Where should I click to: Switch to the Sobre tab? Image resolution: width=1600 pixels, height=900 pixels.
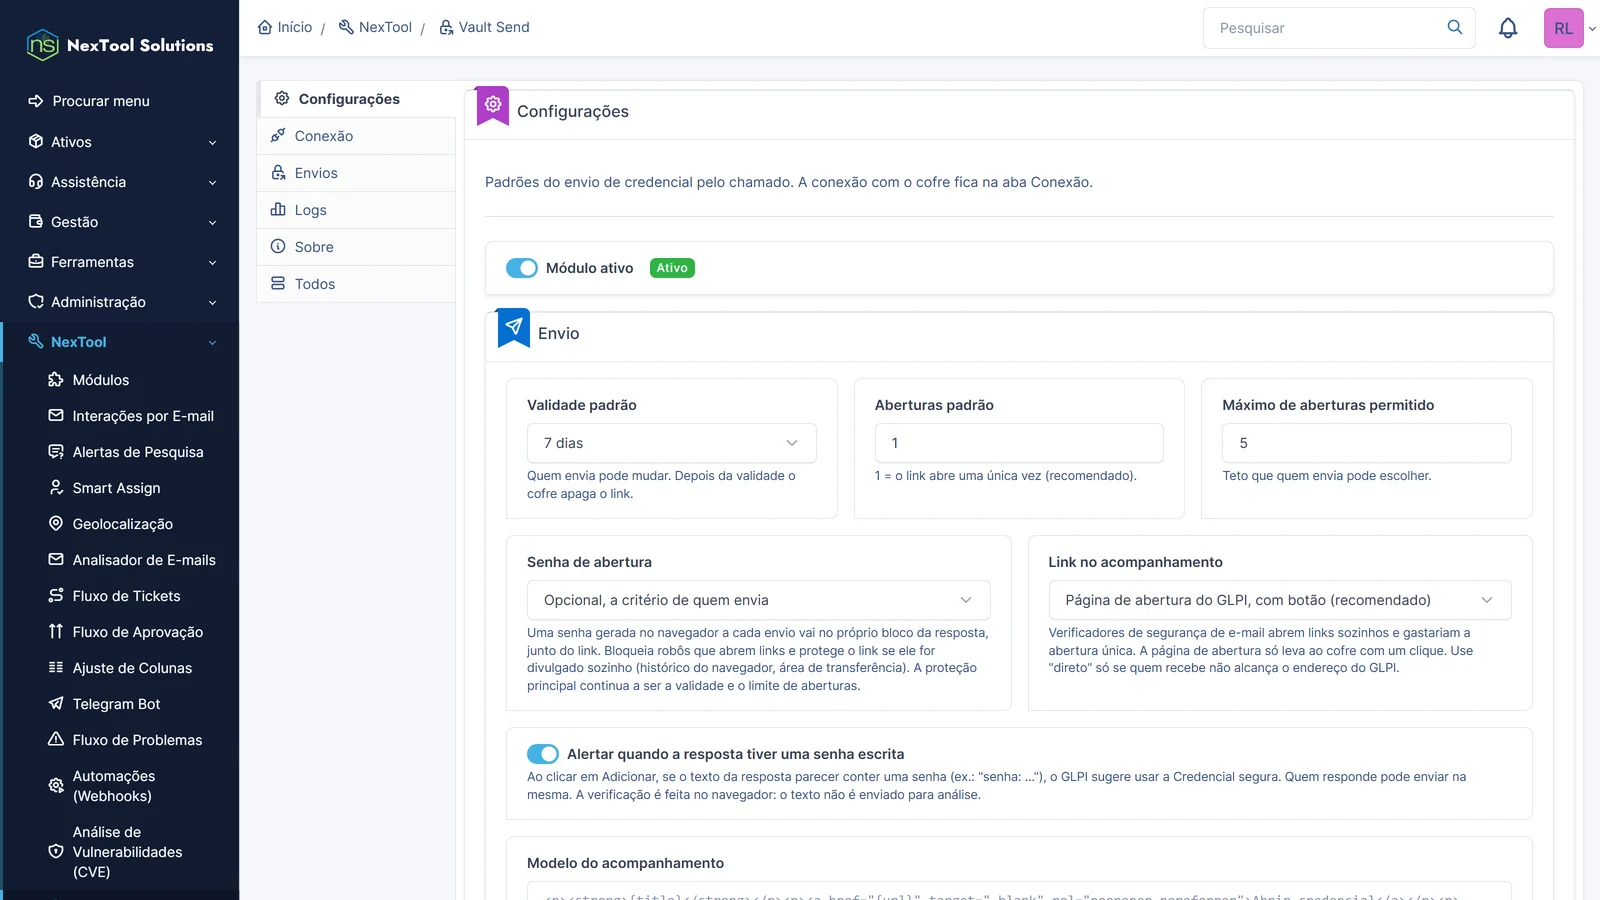point(356,247)
